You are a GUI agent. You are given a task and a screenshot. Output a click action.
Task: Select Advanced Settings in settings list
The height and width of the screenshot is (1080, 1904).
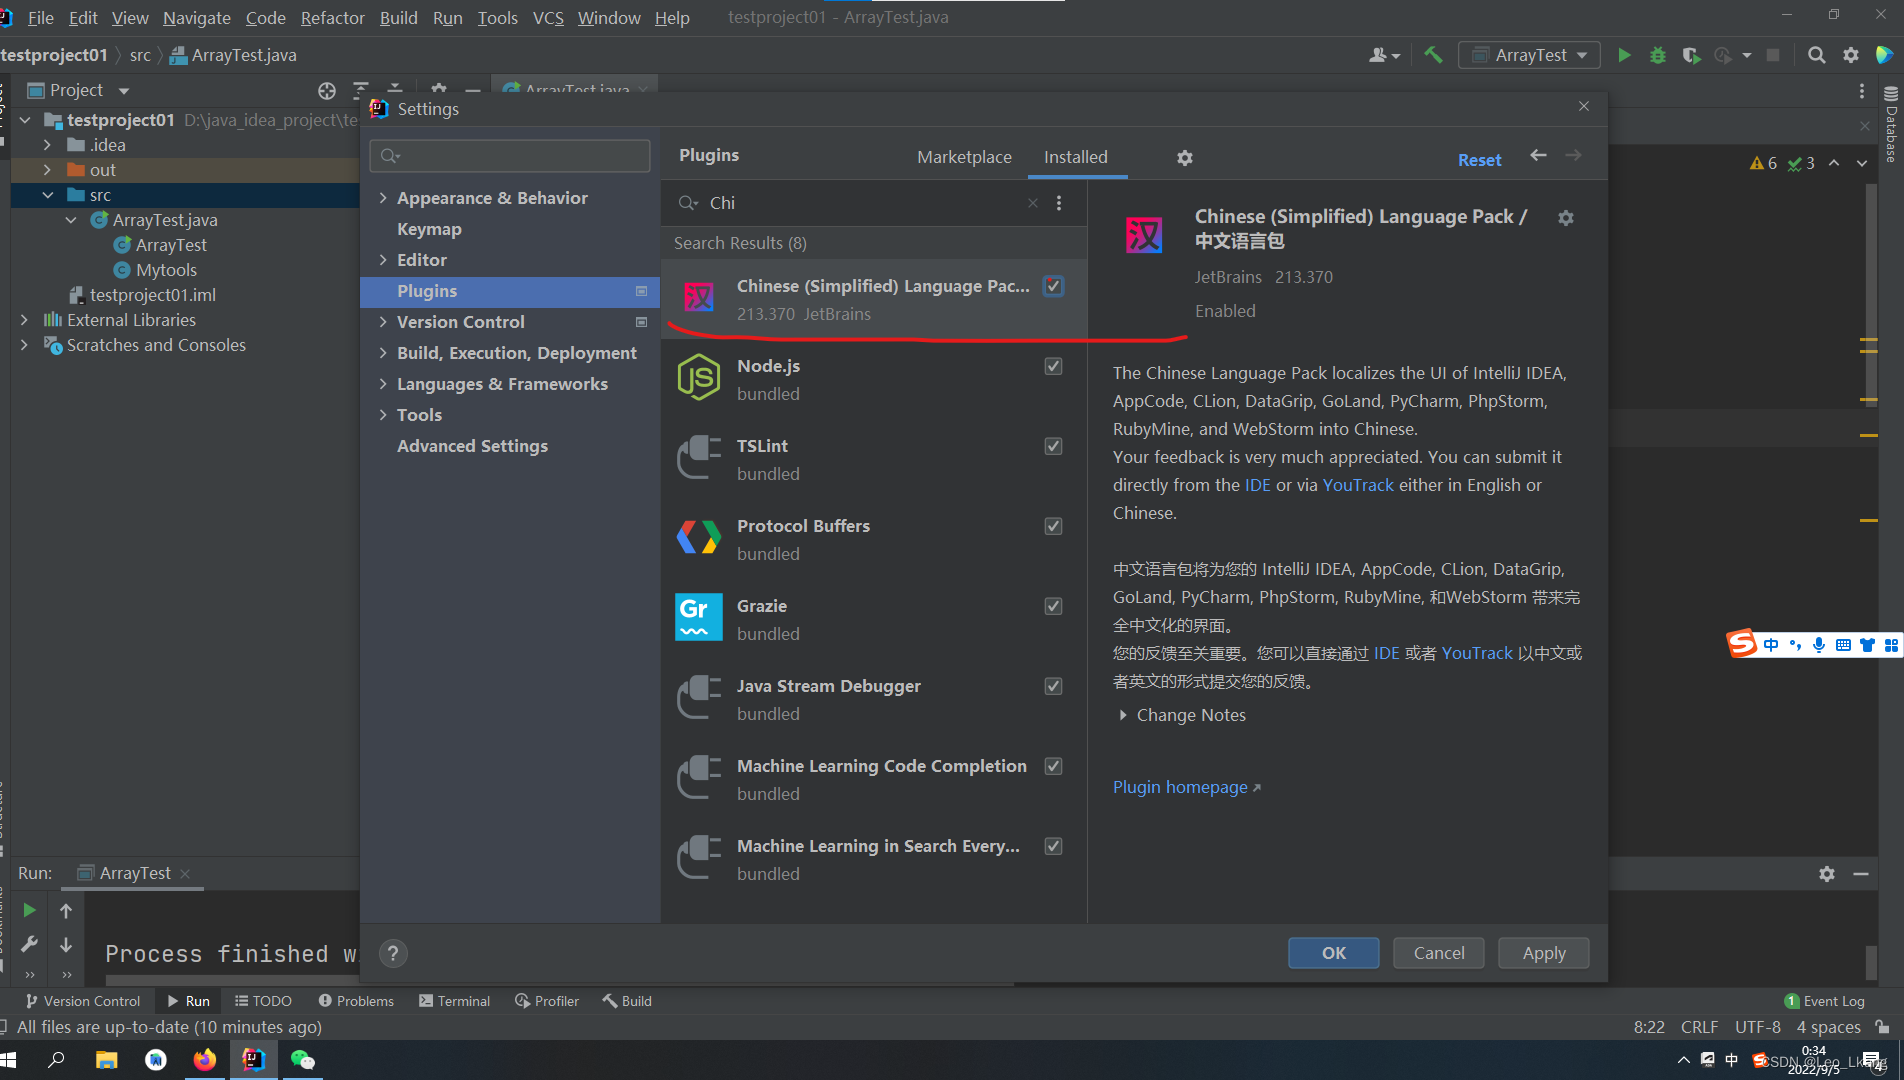[x=472, y=446]
